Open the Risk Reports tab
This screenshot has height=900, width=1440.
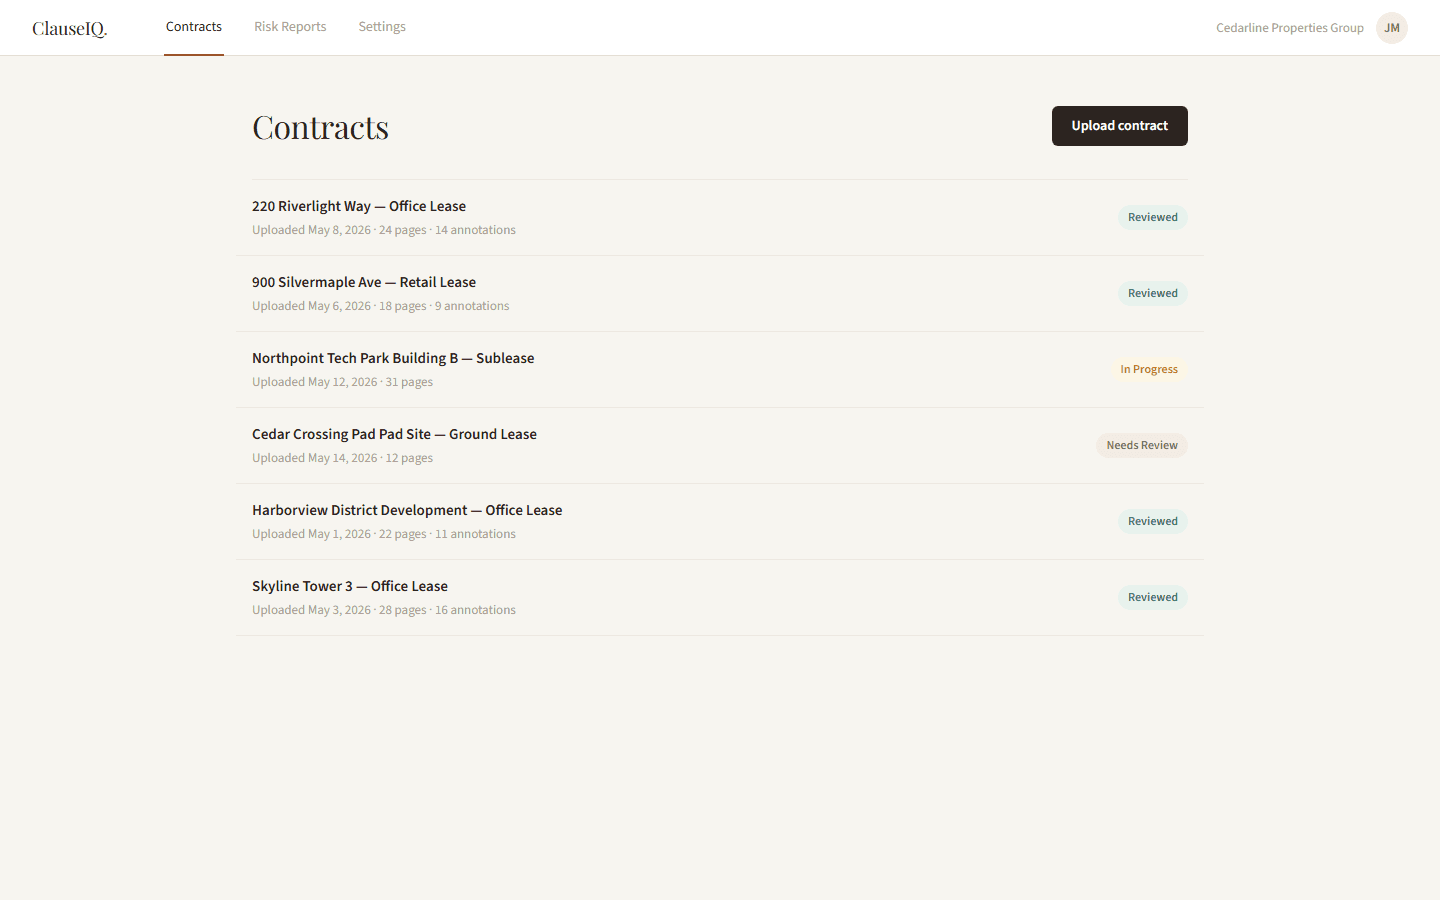290,27
